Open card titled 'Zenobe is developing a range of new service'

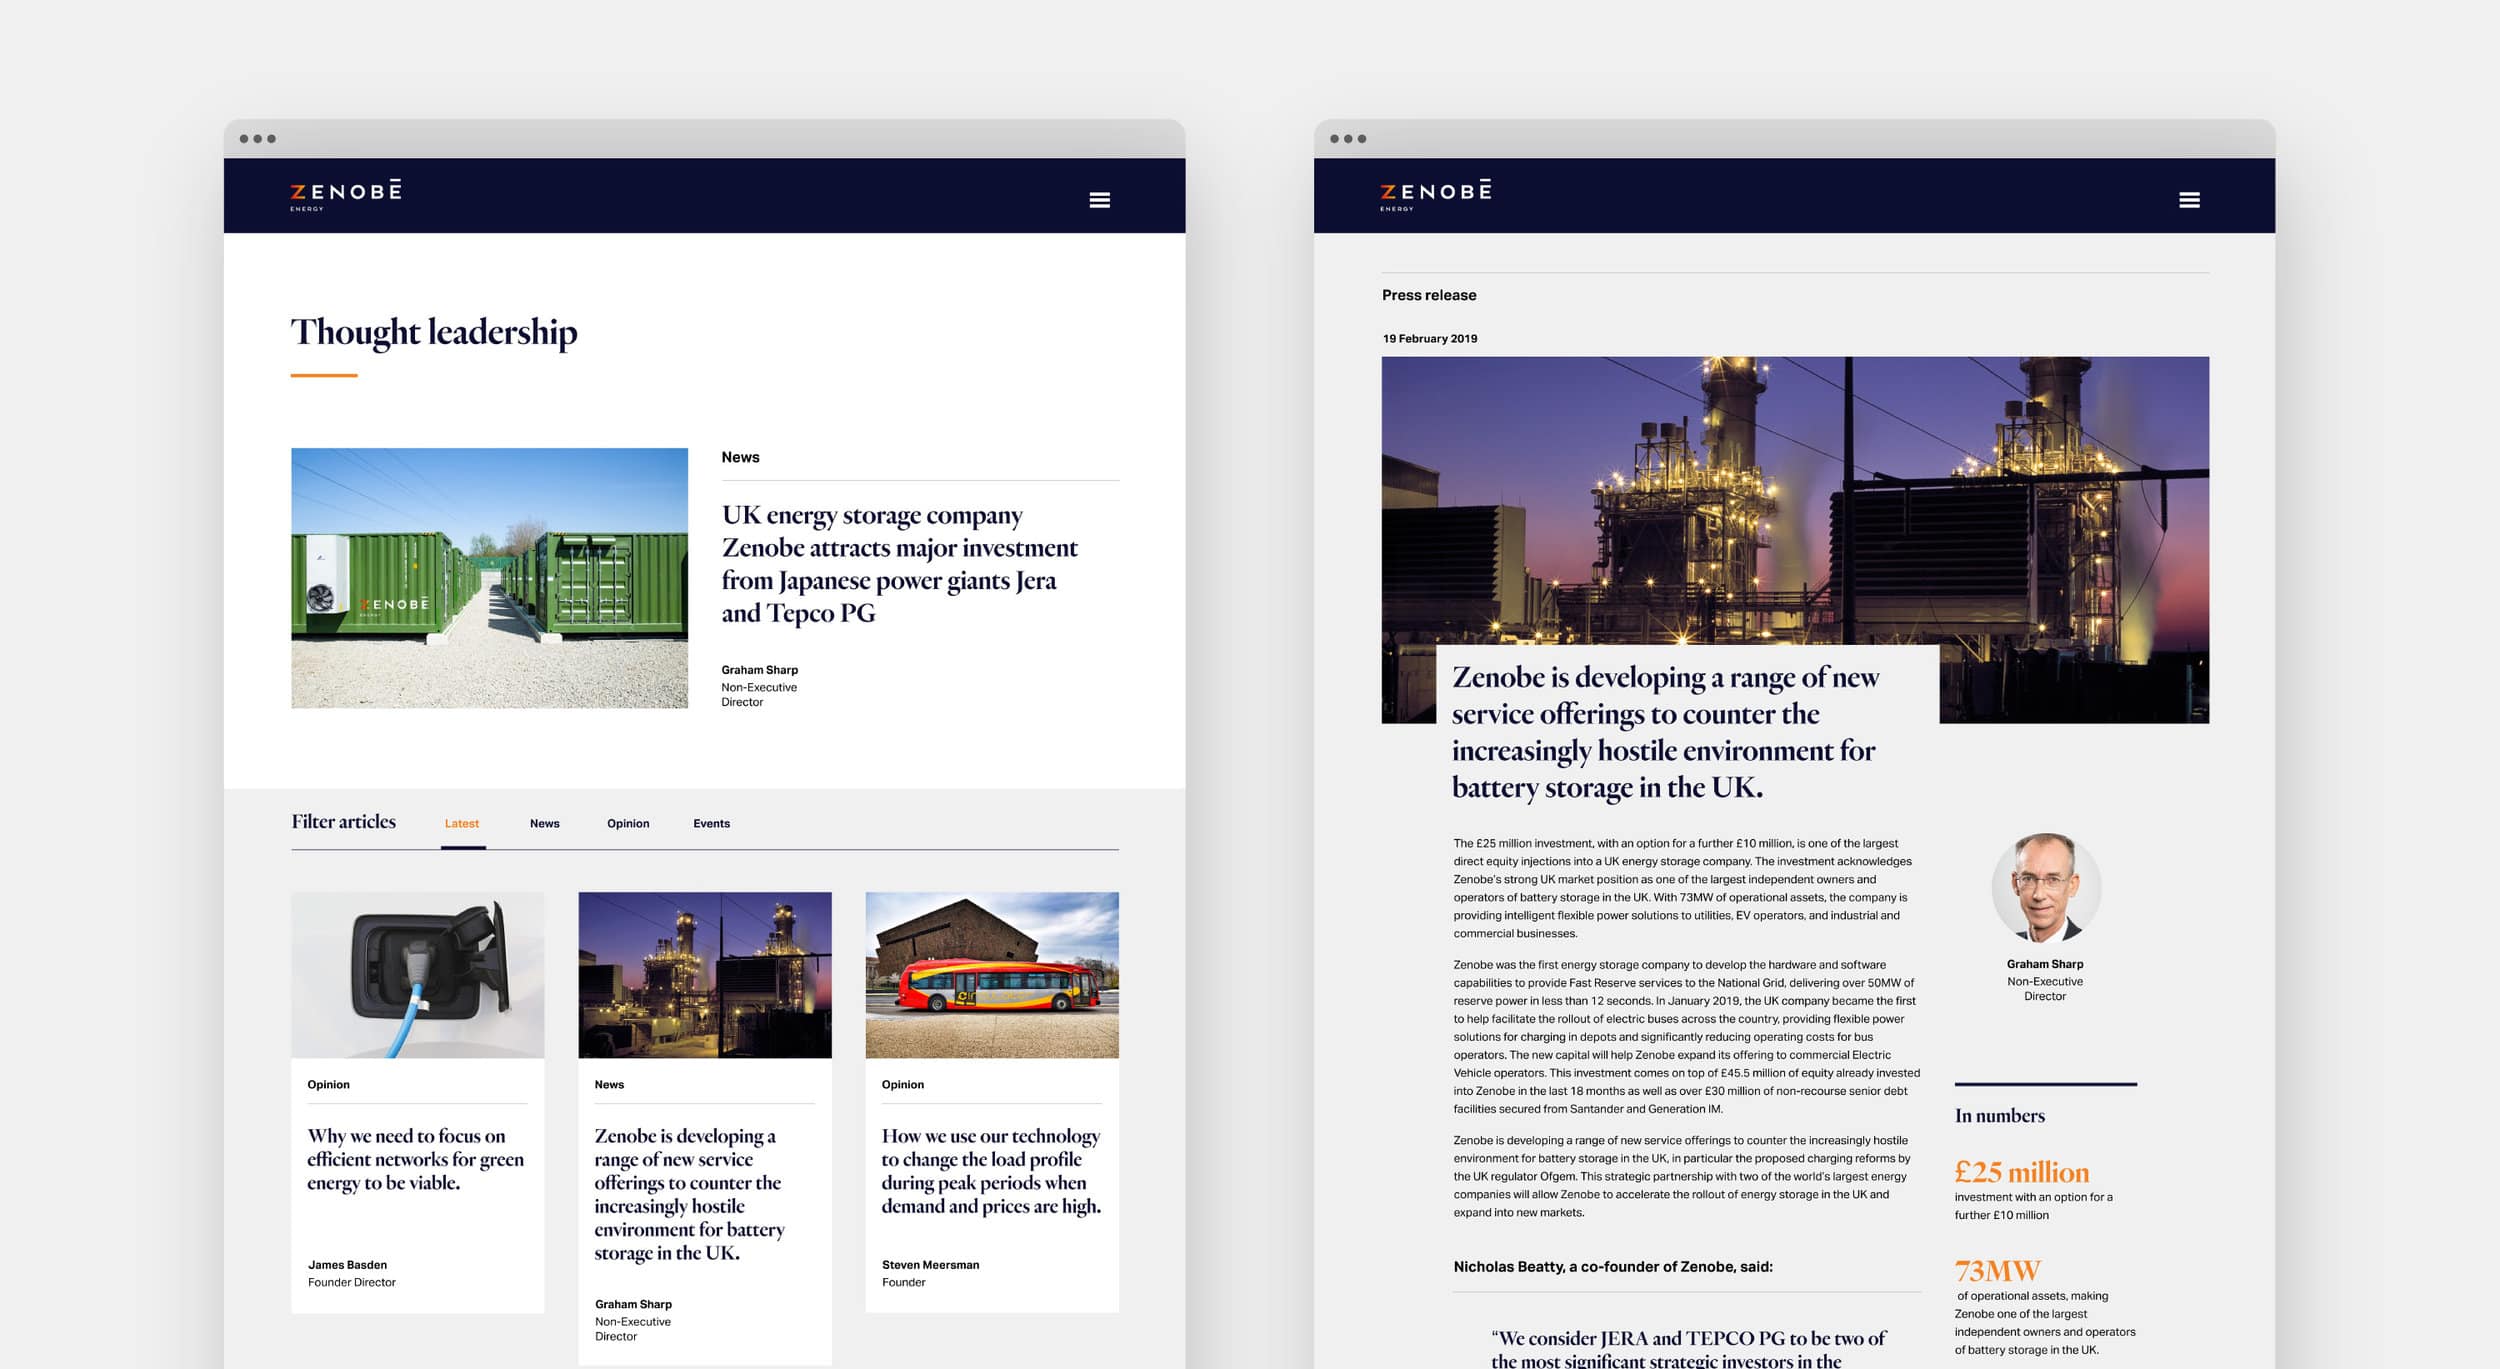tap(690, 1194)
